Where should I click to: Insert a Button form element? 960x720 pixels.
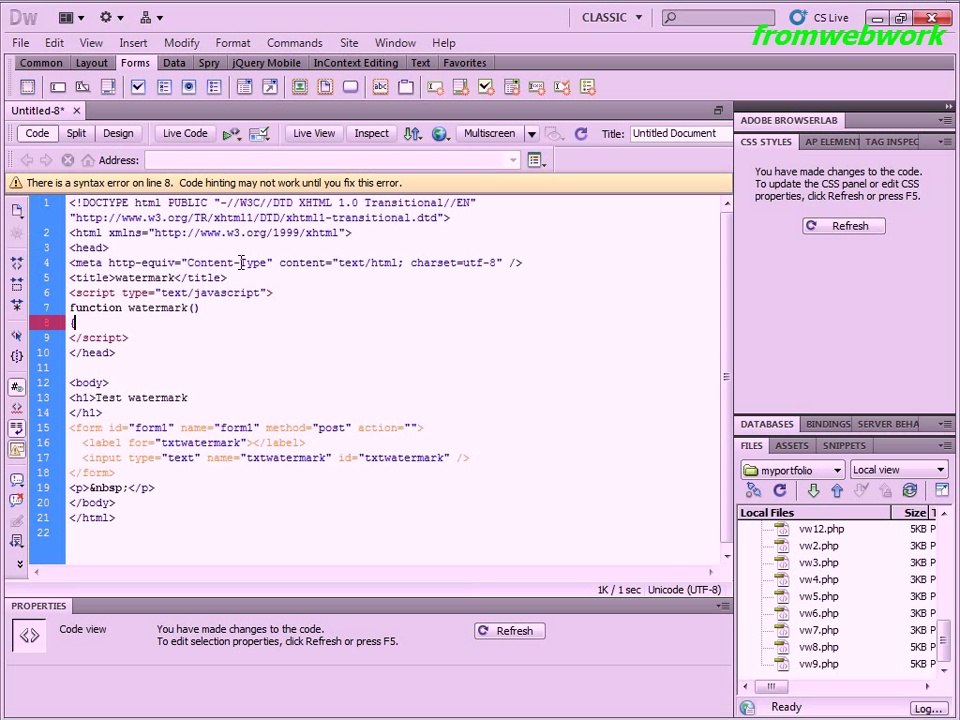click(350, 87)
